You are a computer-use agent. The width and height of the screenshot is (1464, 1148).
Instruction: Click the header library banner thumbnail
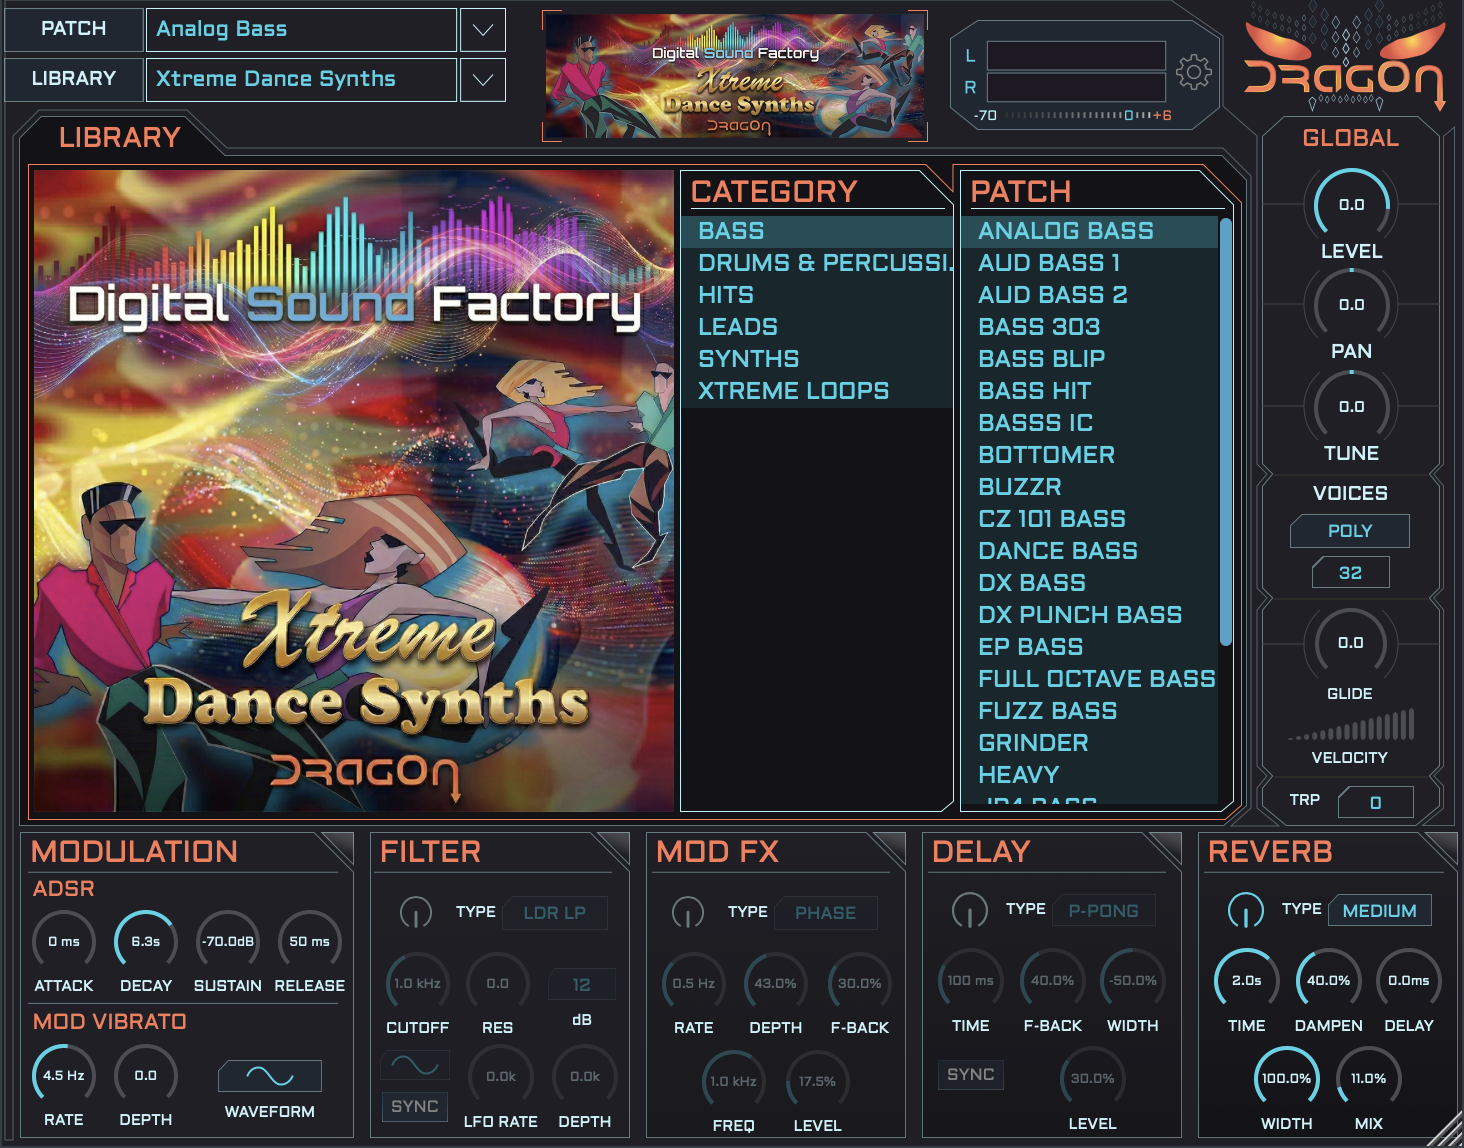[x=735, y=76]
